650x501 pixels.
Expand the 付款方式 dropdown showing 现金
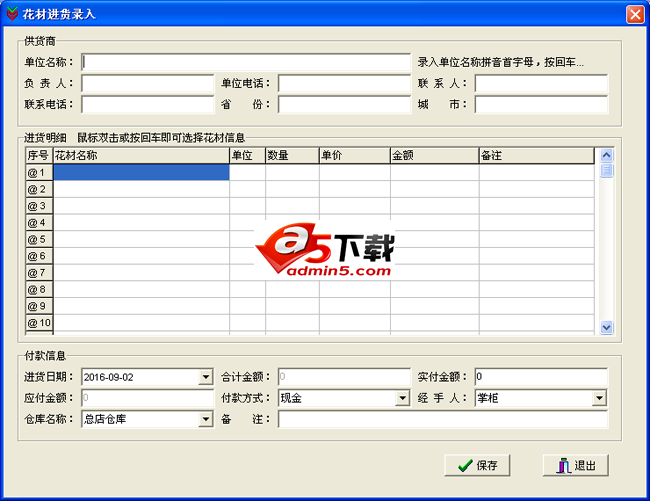coord(402,398)
